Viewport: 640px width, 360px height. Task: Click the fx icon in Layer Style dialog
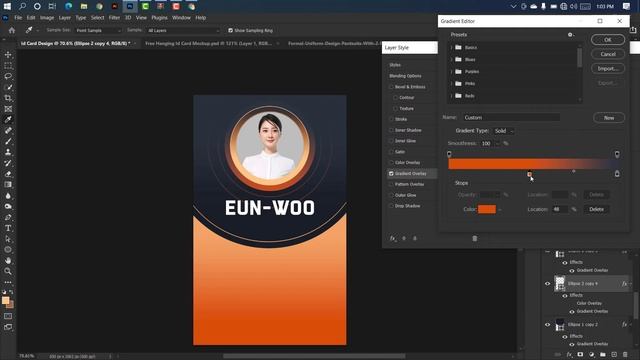(x=393, y=238)
